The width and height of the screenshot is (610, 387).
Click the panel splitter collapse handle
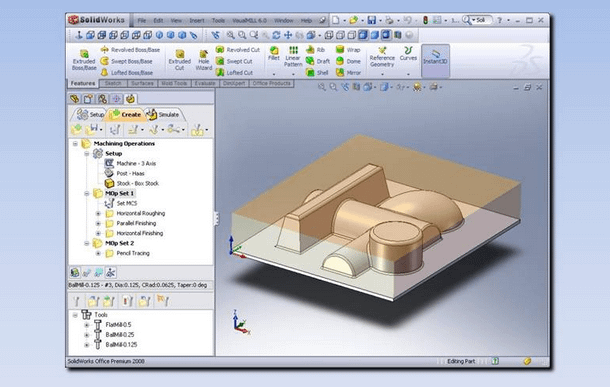[x=216, y=219]
